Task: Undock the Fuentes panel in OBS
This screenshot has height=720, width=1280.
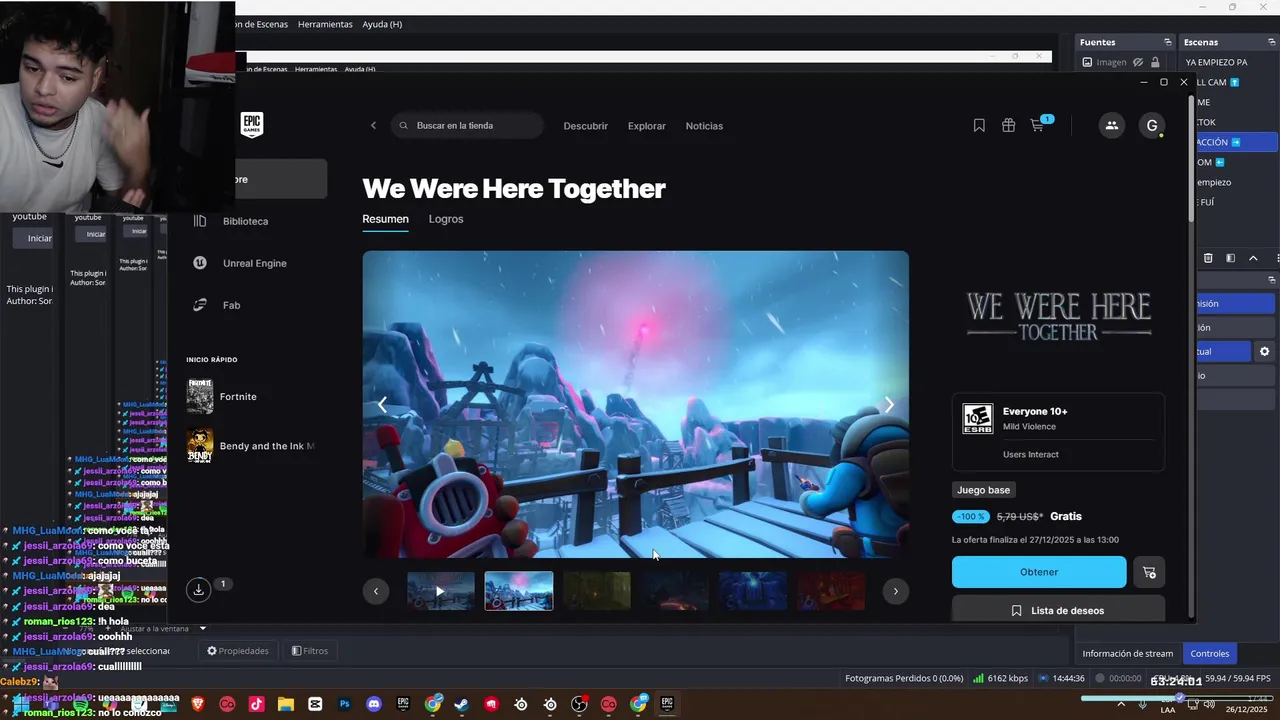Action: point(1167,42)
